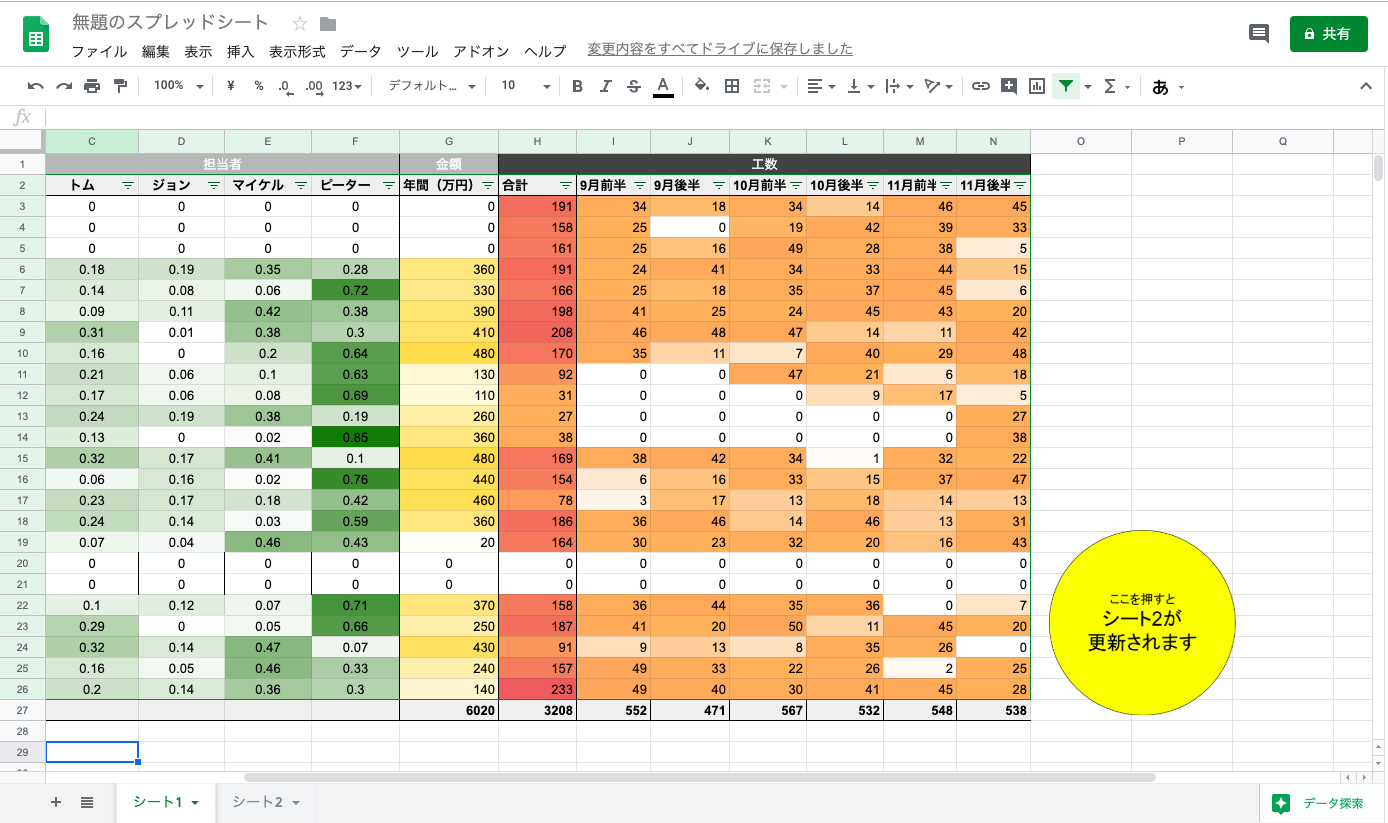Click the Redo arrow icon
1388x823 pixels.
[x=64, y=86]
